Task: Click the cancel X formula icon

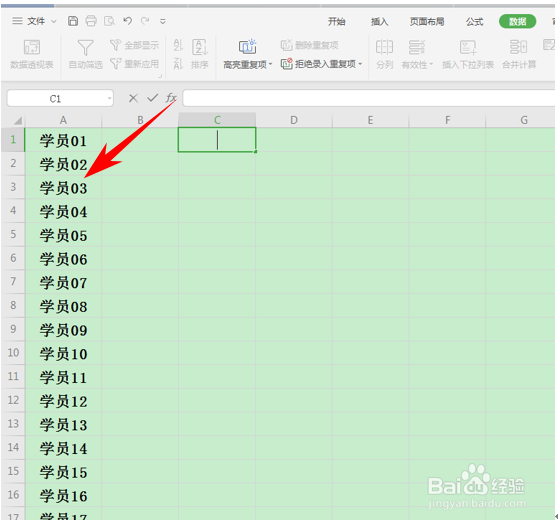Action: pos(133,98)
